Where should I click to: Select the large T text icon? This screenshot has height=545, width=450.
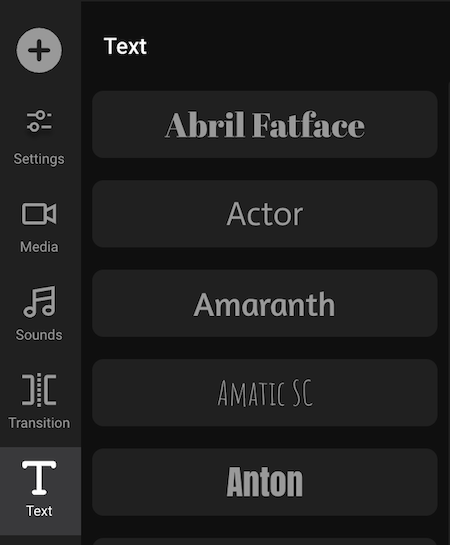pos(39,478)
